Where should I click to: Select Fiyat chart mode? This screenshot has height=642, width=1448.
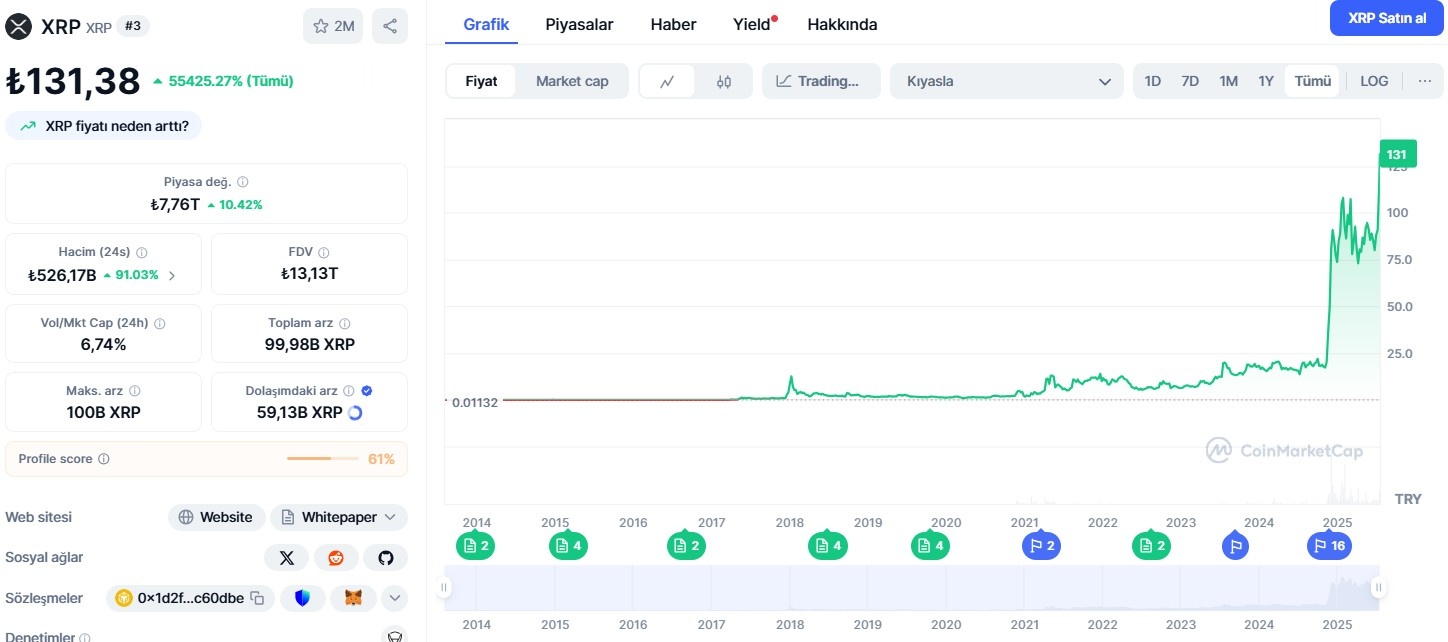pyautogui.click(x=481, y=81)
